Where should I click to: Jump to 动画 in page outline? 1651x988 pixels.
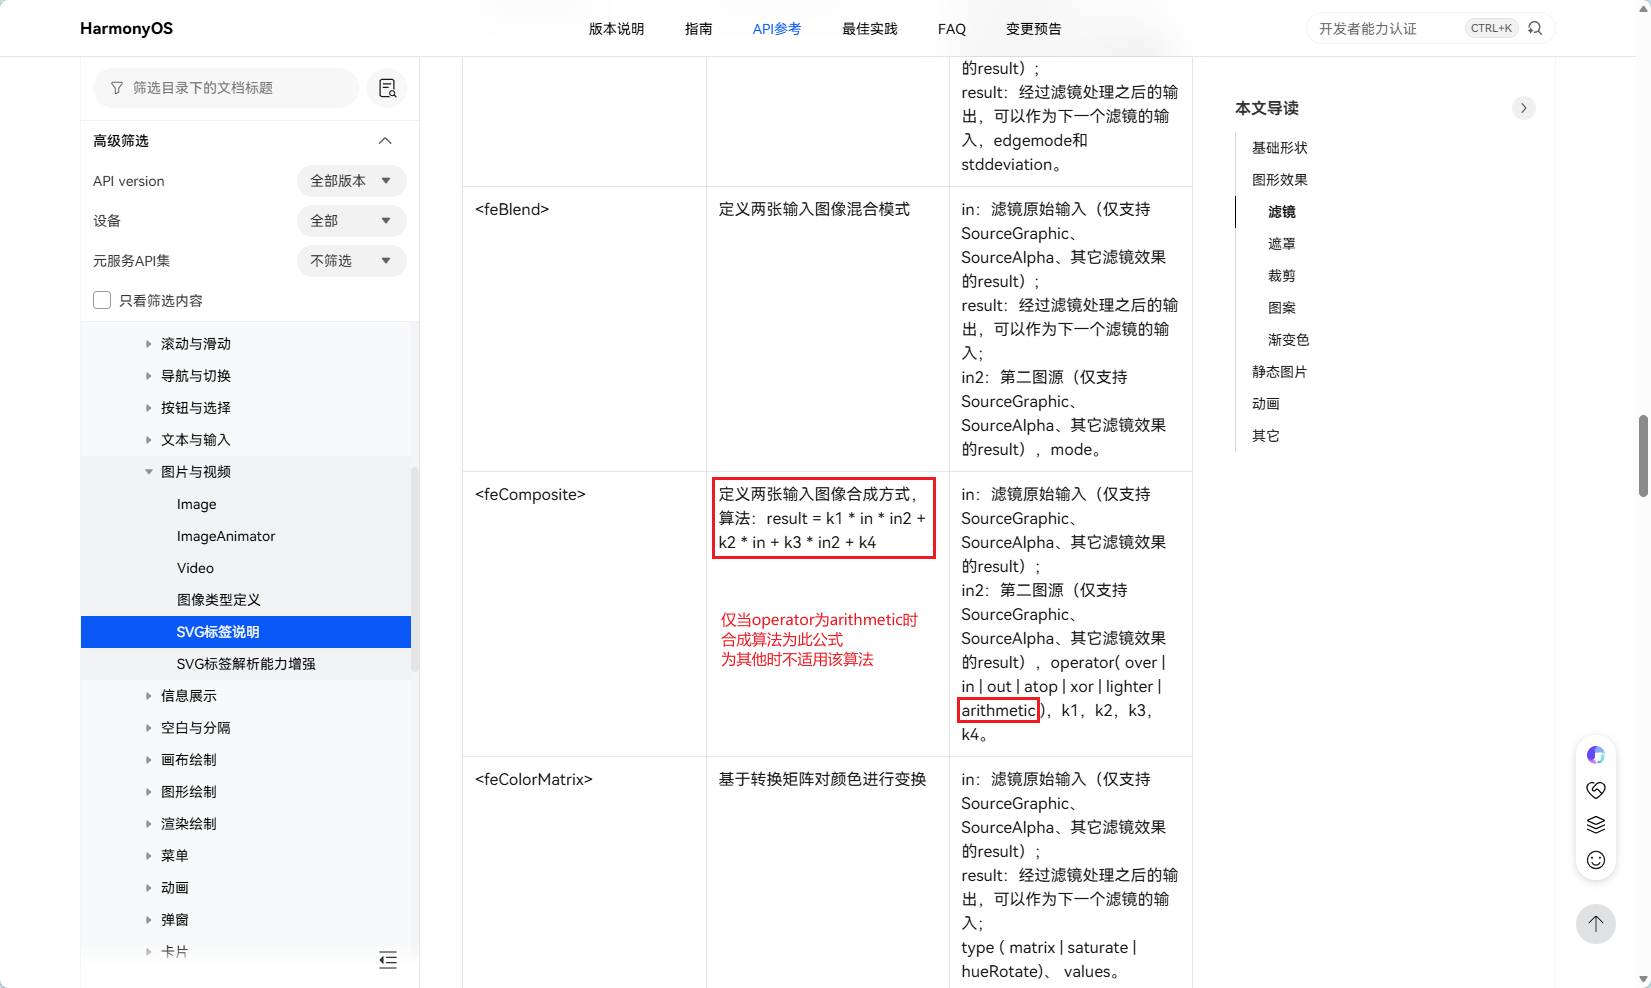[x=1265, y=404]
